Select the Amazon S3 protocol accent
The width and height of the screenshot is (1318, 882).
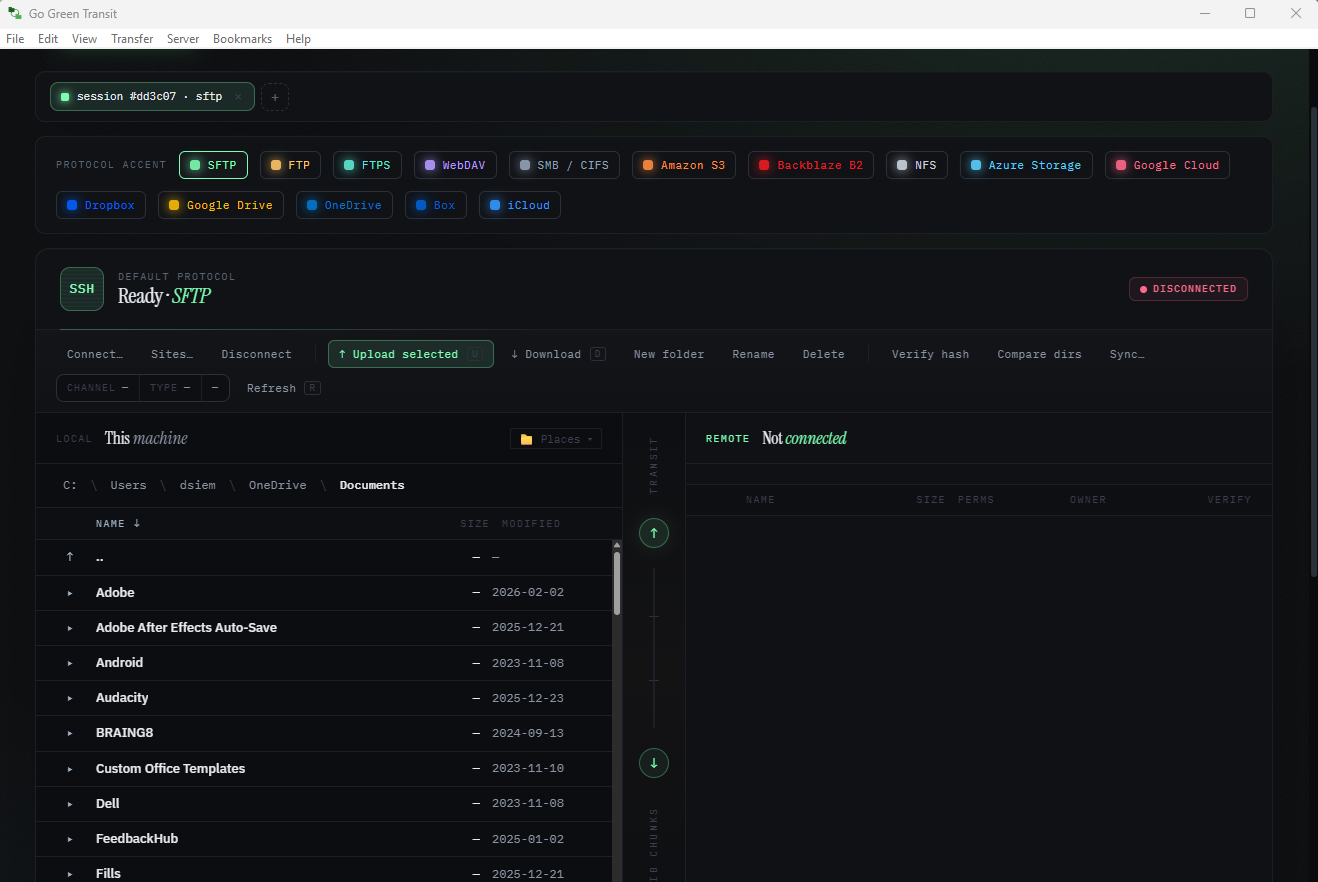(684, 165)
